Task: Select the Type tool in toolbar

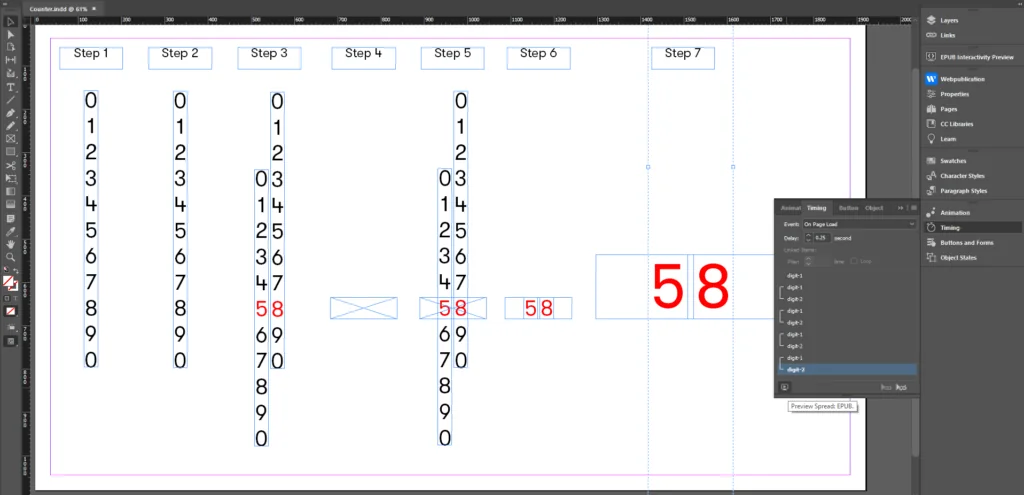Action: pyautogui.click(x=10, y=87)
